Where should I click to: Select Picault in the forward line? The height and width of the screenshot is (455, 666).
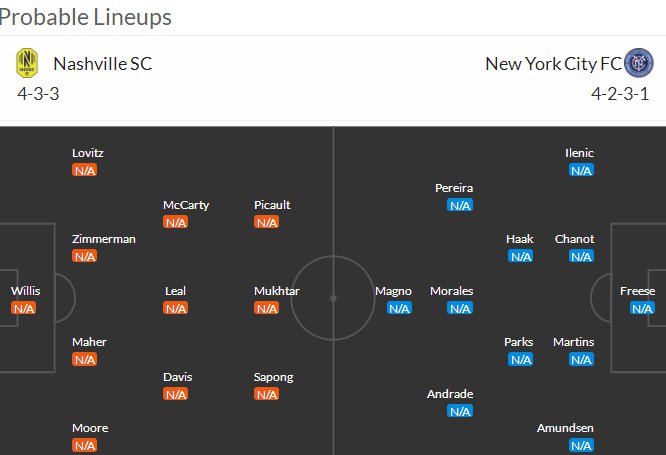(272, 205)
